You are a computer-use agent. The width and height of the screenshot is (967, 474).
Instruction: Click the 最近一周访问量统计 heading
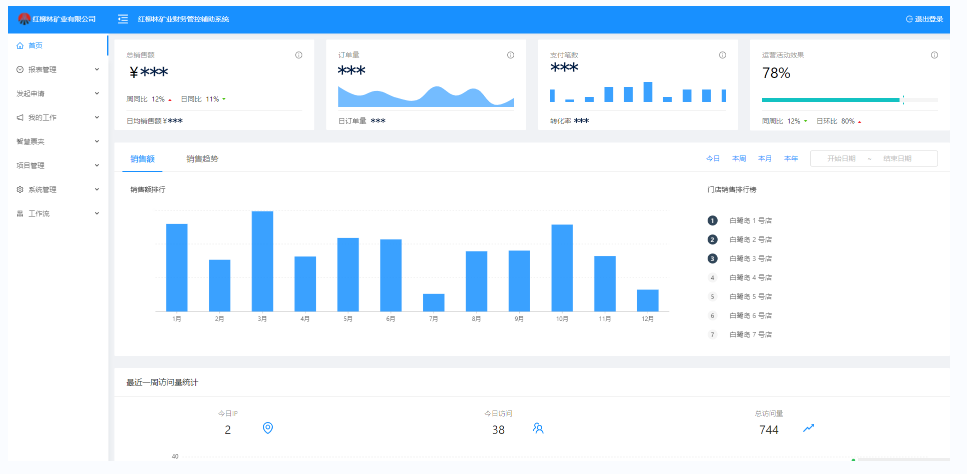coord(162,383)
